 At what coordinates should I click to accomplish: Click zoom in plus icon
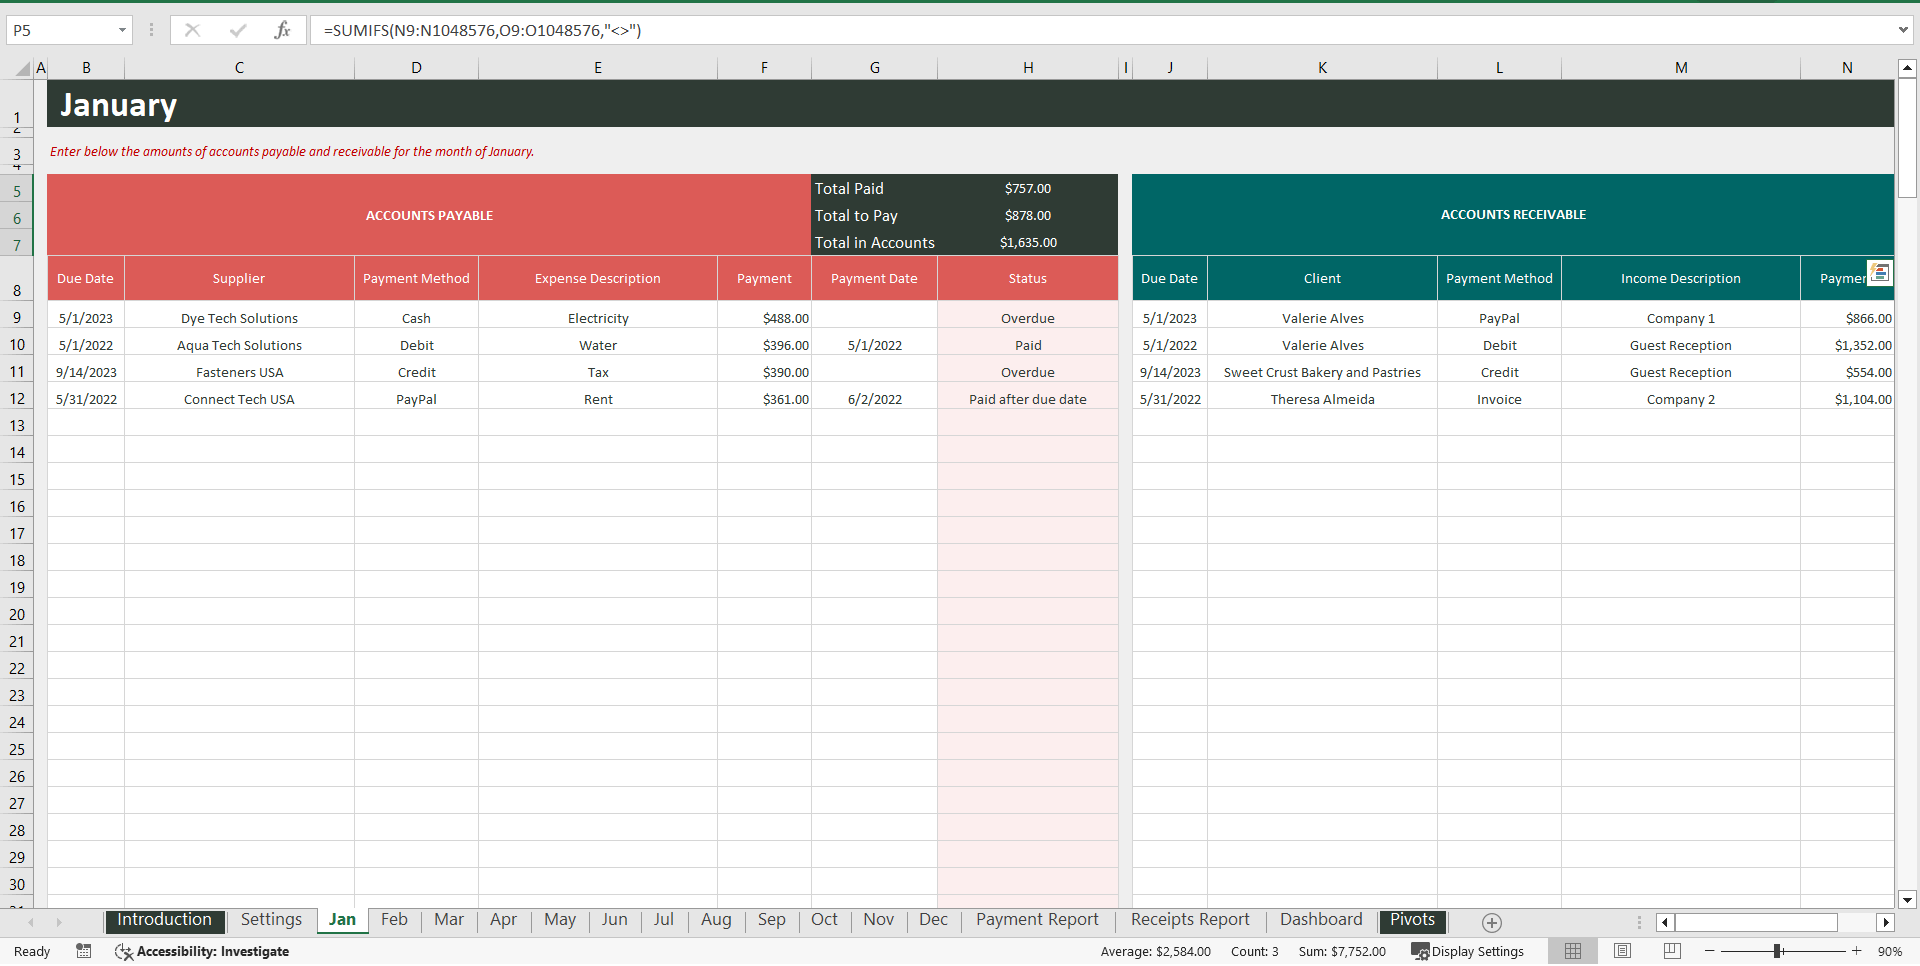click(x=1857, y=951)
